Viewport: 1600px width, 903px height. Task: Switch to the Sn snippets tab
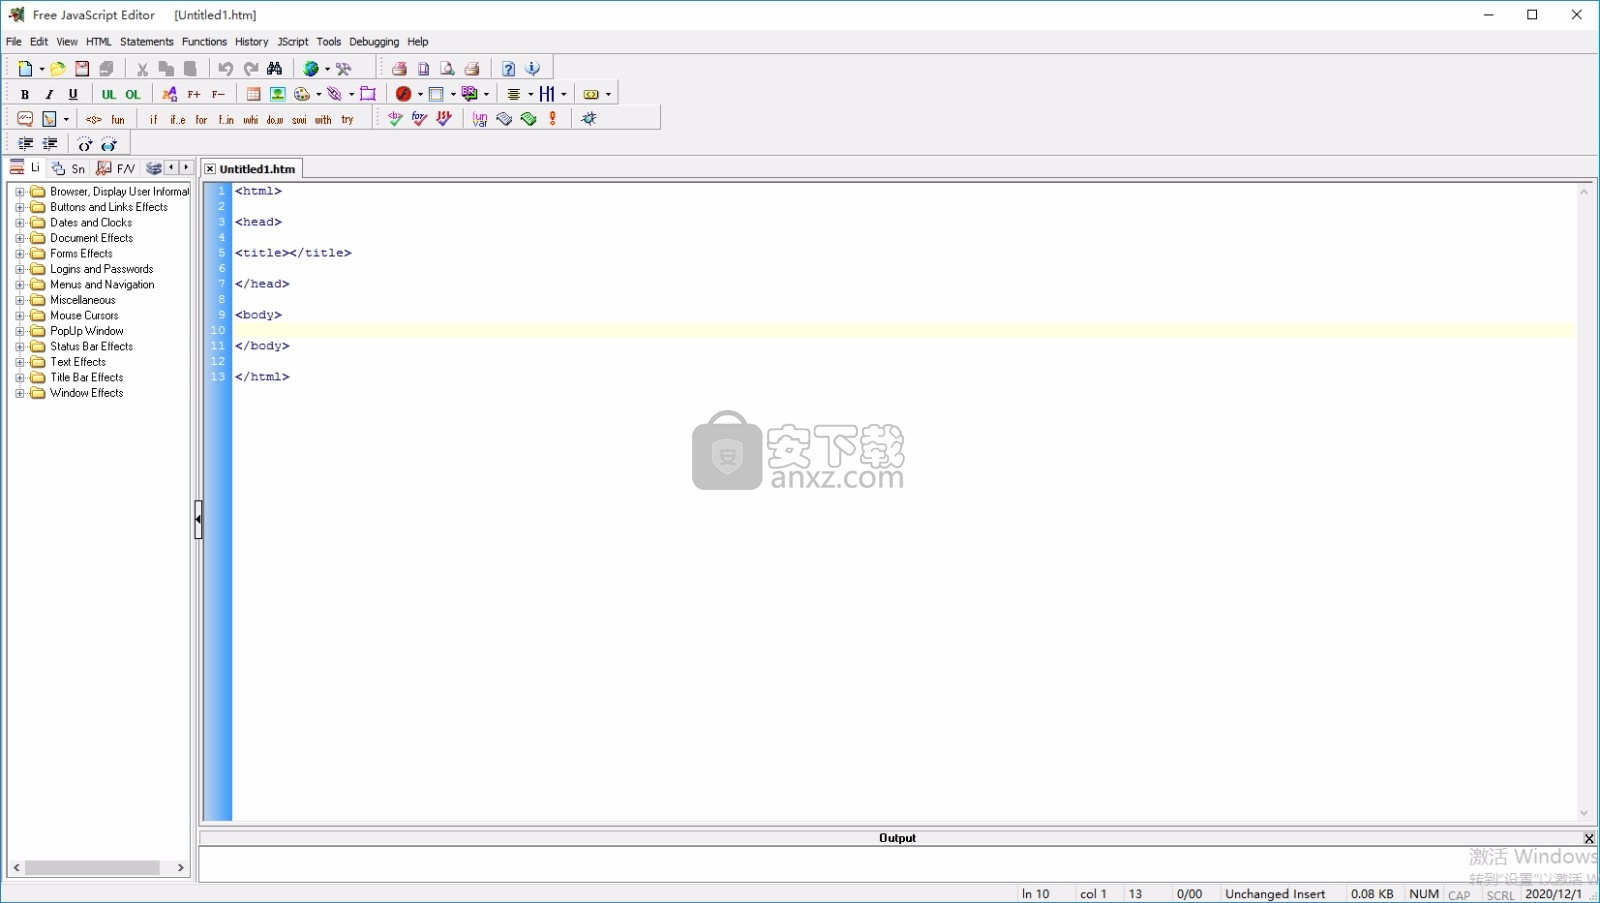69,169
